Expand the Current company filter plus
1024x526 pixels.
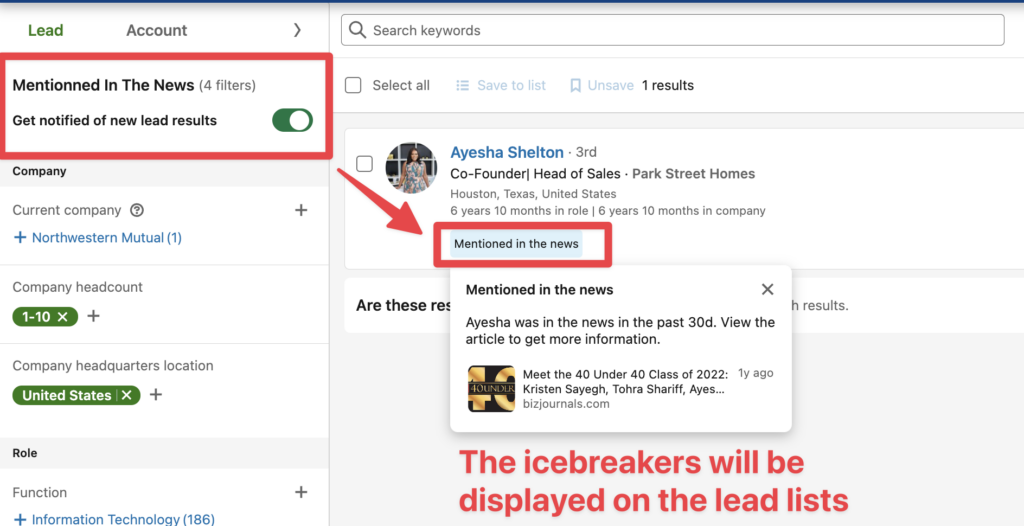(x=300, y=210)
